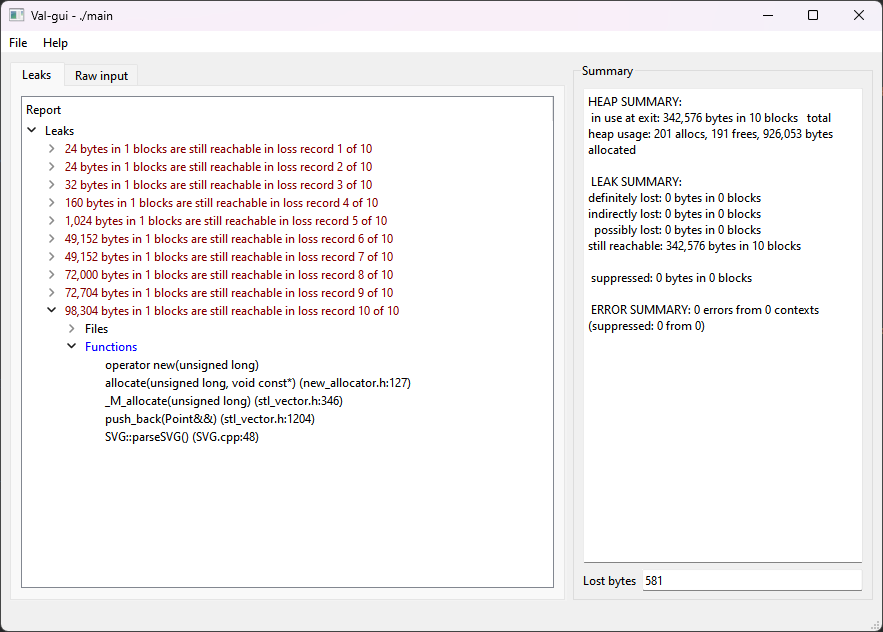Viewport: 883px width, 632px height.
Task: Select '98,304 bytes' loss record 10 row
Action: click(232, 311)
